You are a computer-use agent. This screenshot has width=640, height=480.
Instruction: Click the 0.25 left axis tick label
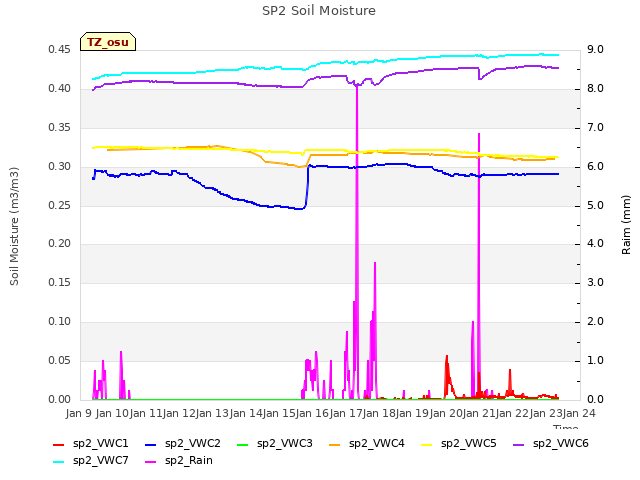pyautogui.click(x=59, y=206)
